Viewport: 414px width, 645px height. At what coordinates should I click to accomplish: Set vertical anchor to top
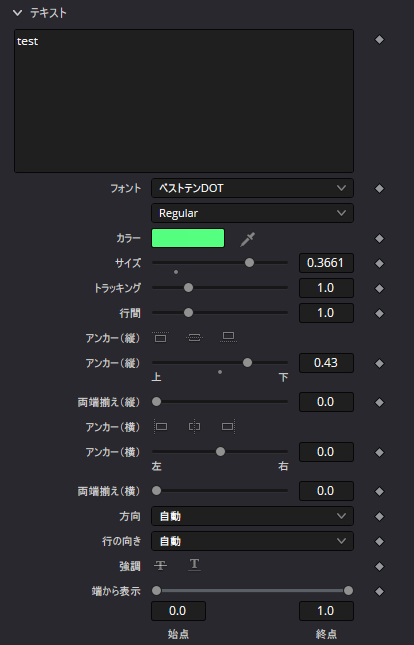pyautogui.click(x=160, y=338)
